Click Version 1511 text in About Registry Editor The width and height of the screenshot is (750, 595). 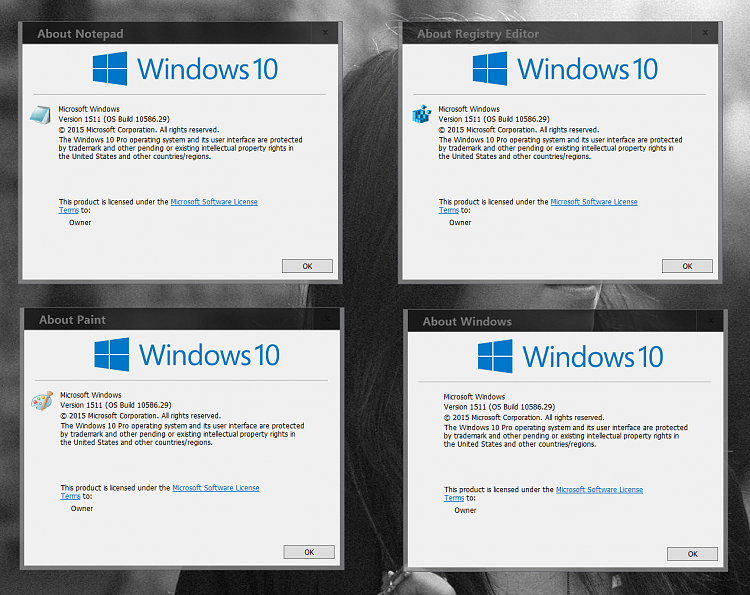click(494, 119)
